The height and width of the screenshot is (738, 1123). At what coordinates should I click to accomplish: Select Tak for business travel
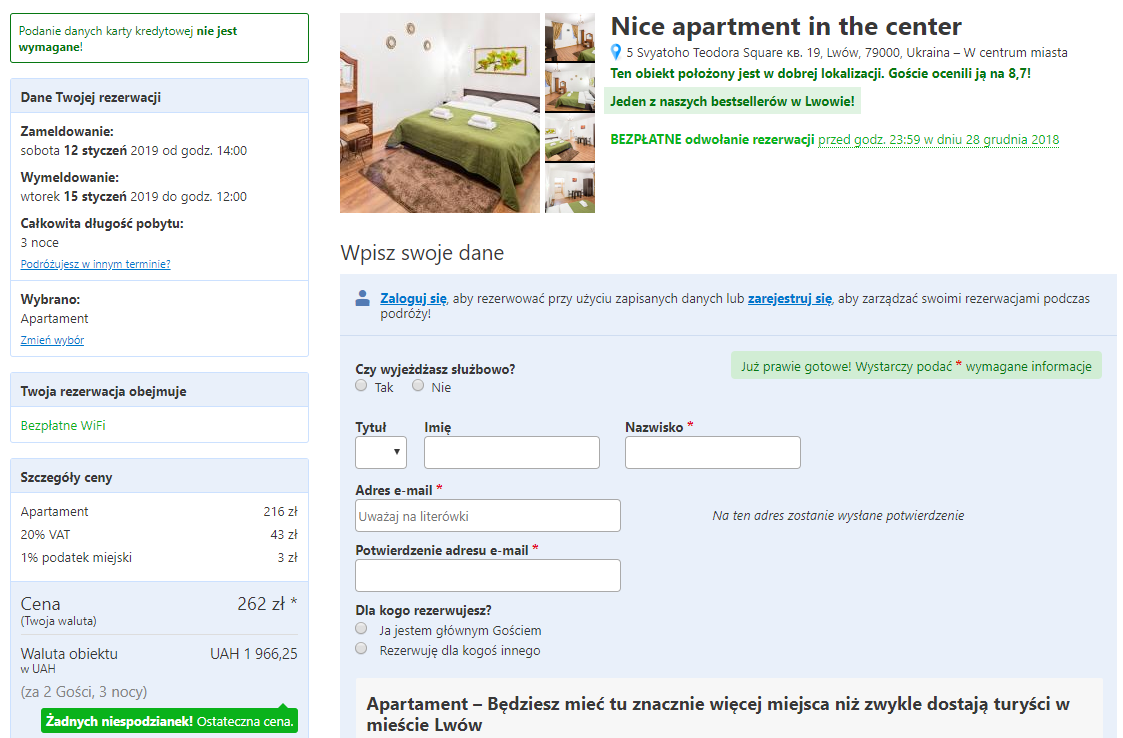(361, 386)
